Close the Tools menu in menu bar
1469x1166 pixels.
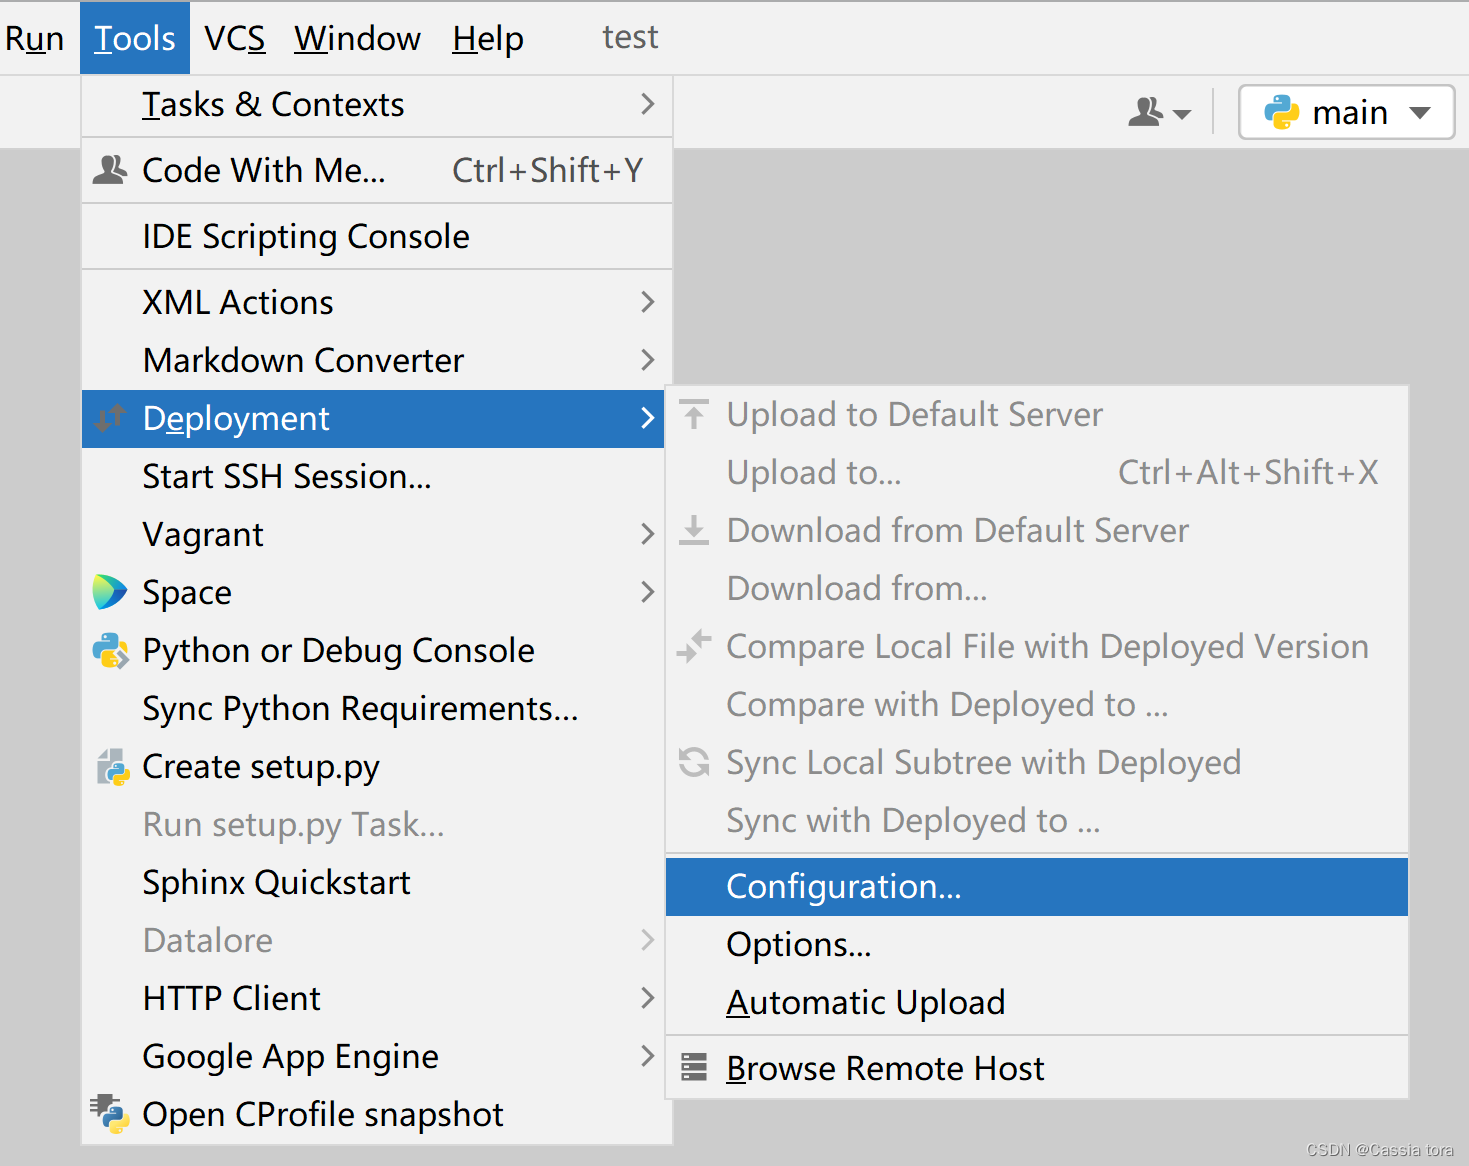(135, 38)
